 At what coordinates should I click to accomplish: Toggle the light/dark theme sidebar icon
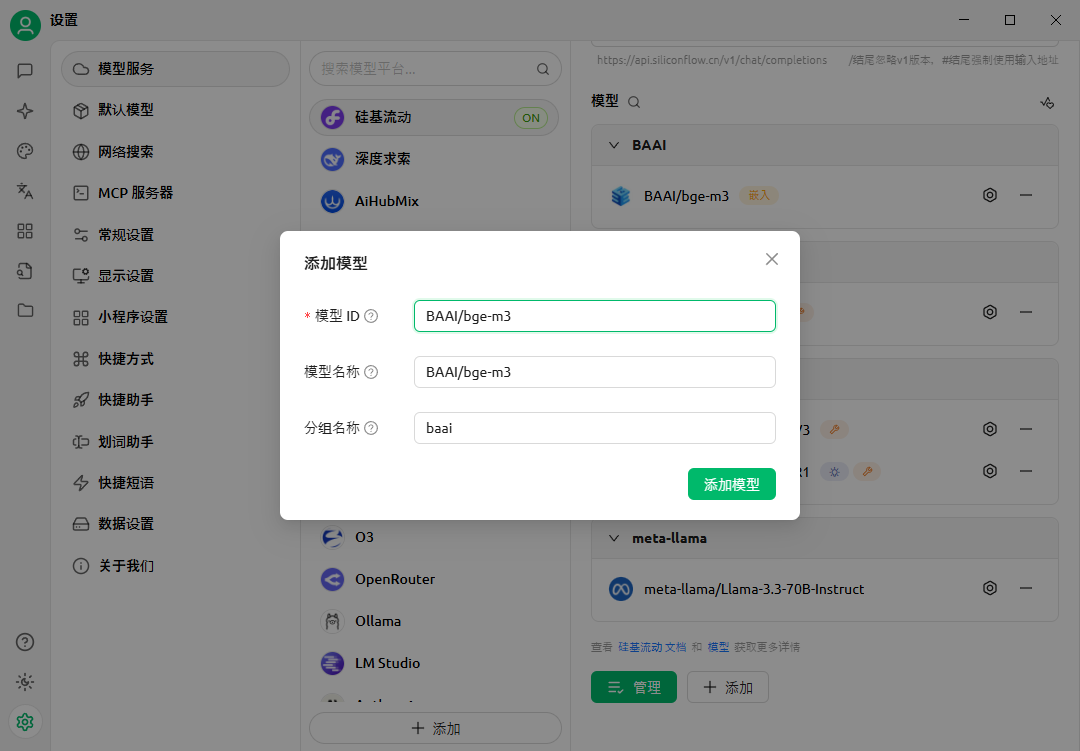pyautogui.click(x=25, y=682)
